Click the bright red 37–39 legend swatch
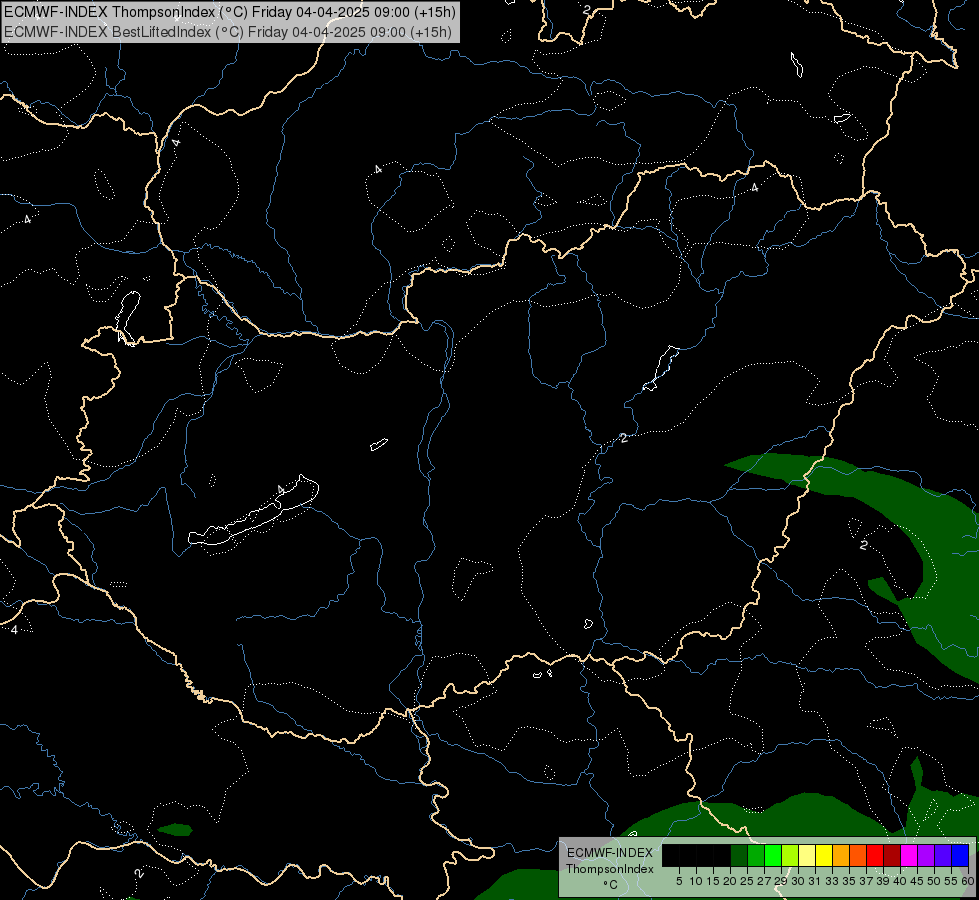This screenshot has height=900, width=979. pyautogui.click(x=875, y=855)
